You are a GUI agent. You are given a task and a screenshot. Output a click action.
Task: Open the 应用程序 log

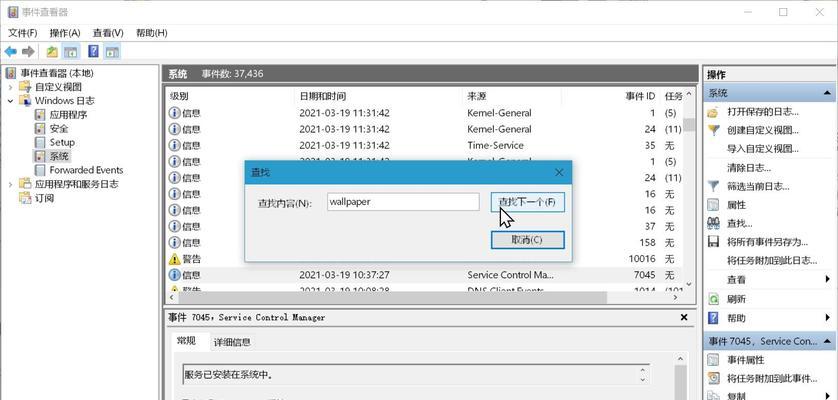point(68,114)
